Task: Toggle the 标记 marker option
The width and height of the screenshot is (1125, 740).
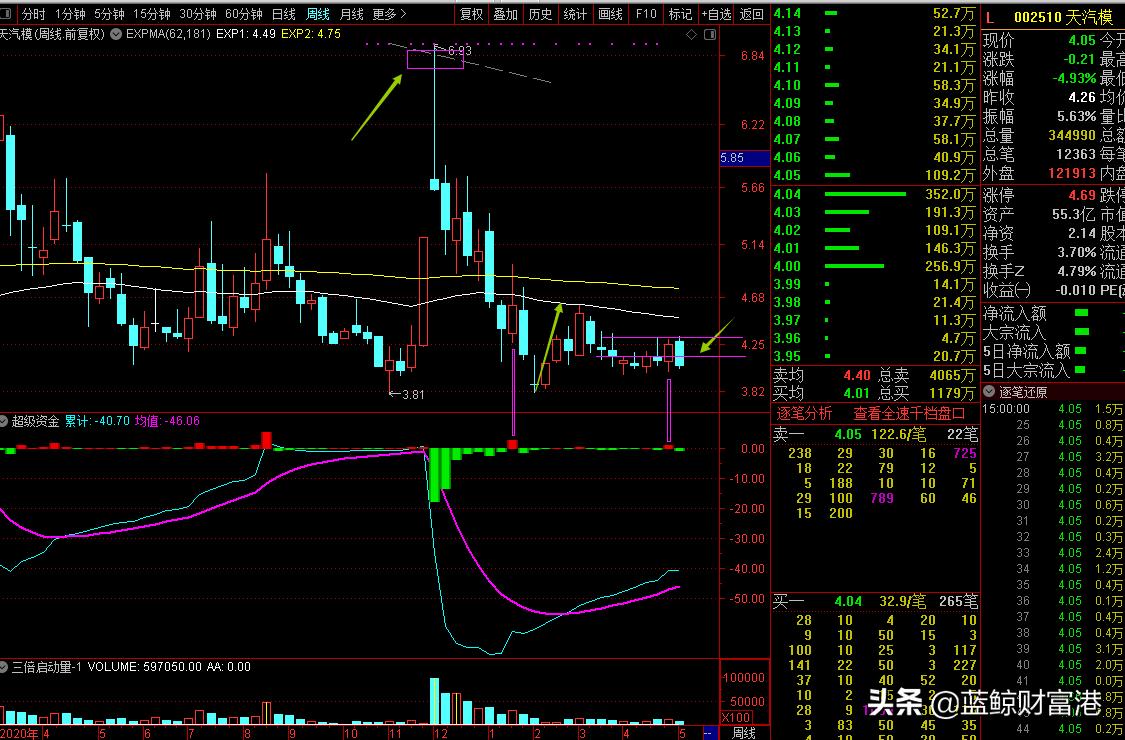Action: click(680, 14)
